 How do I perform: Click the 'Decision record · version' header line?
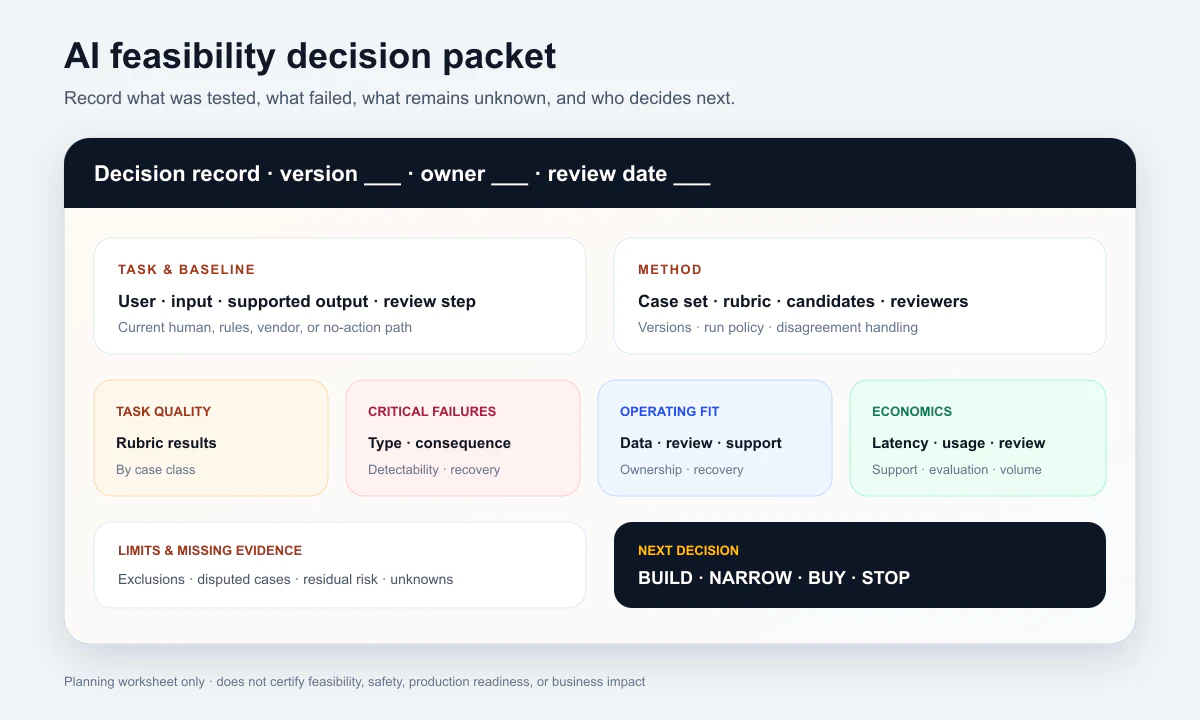(402, 174)
